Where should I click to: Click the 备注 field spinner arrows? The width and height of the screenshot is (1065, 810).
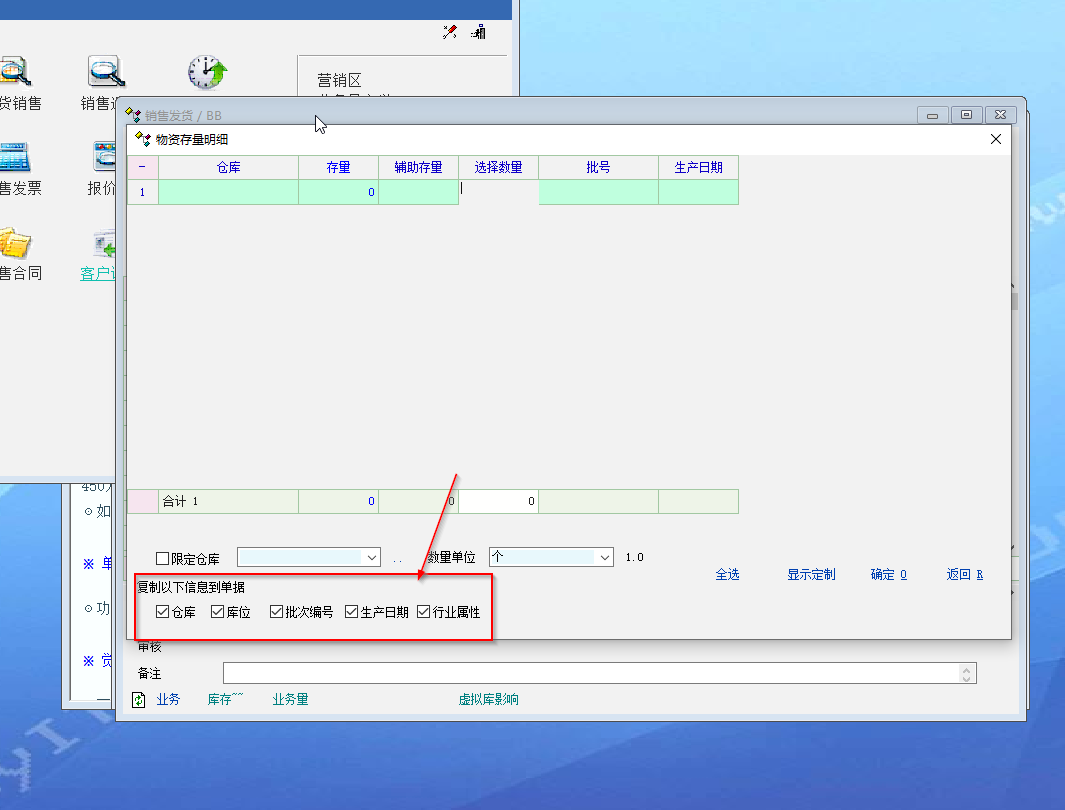965,673
